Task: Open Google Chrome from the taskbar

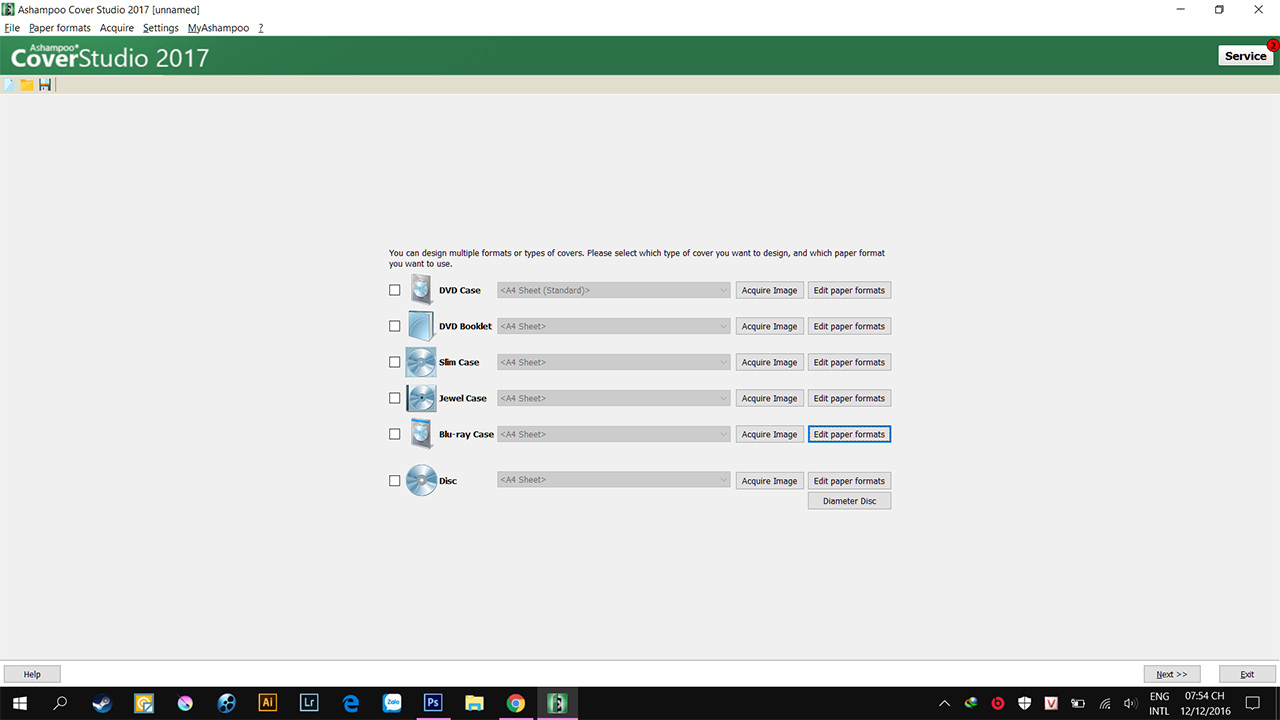Action: [x=515, y=703]
